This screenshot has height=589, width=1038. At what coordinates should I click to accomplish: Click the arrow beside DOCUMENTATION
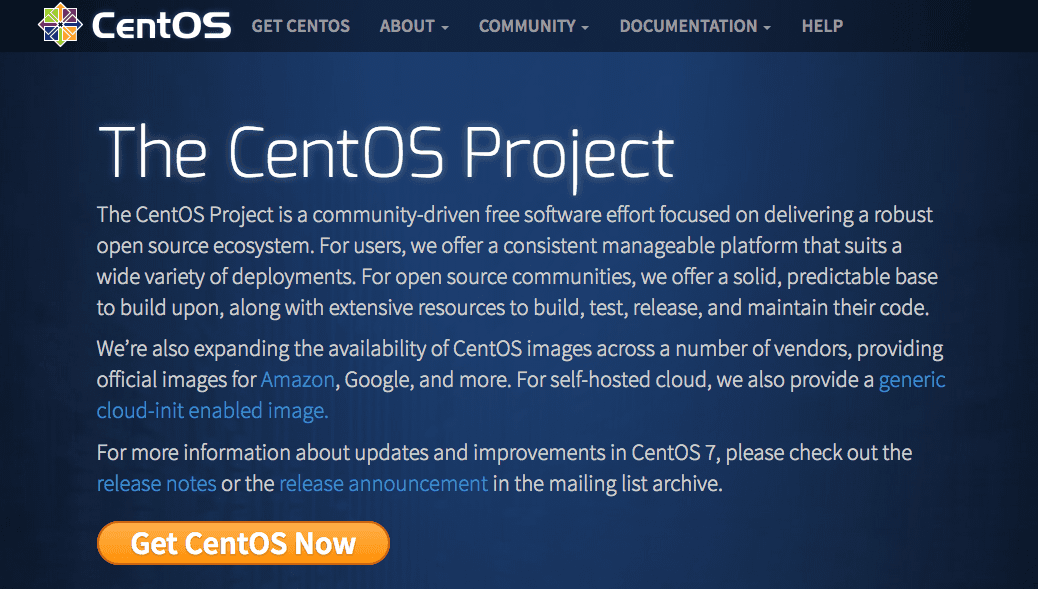click(767, 28)
